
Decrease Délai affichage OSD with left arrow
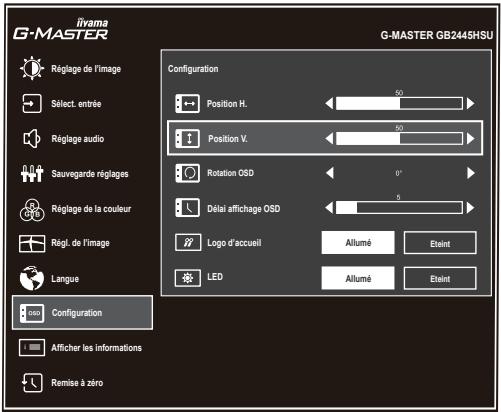click(329, 208)
